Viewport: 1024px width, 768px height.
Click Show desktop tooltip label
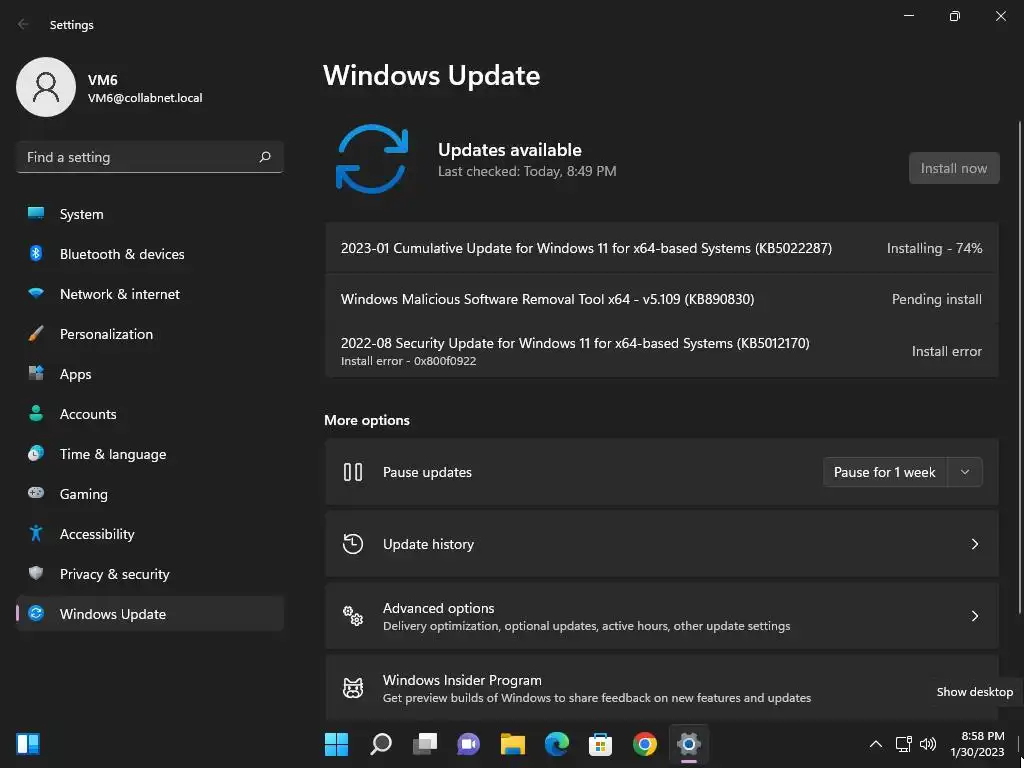click(974, 692)
